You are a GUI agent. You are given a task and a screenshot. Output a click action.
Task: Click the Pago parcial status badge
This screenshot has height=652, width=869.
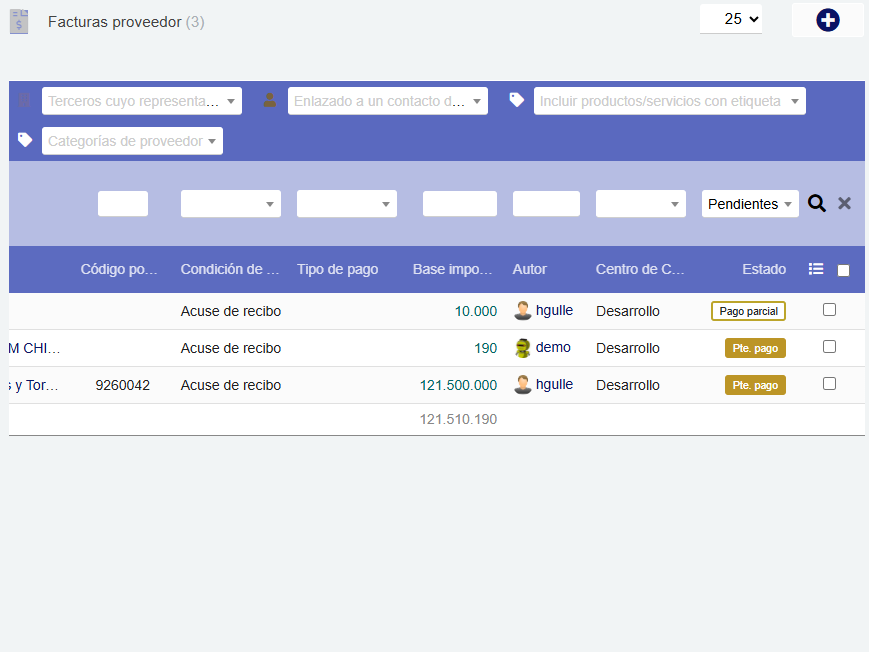748,310
